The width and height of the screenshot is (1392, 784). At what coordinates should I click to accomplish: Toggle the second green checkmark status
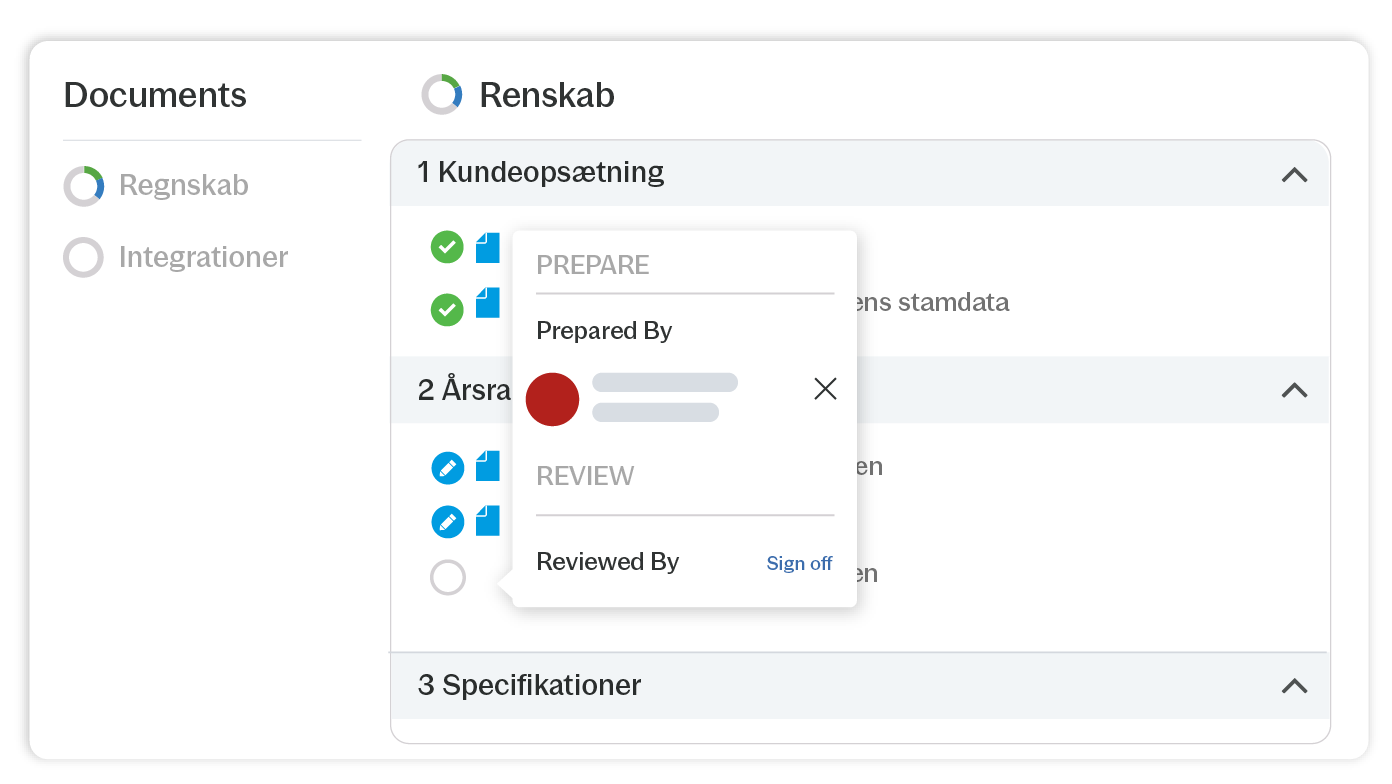(x=447, y=310)
